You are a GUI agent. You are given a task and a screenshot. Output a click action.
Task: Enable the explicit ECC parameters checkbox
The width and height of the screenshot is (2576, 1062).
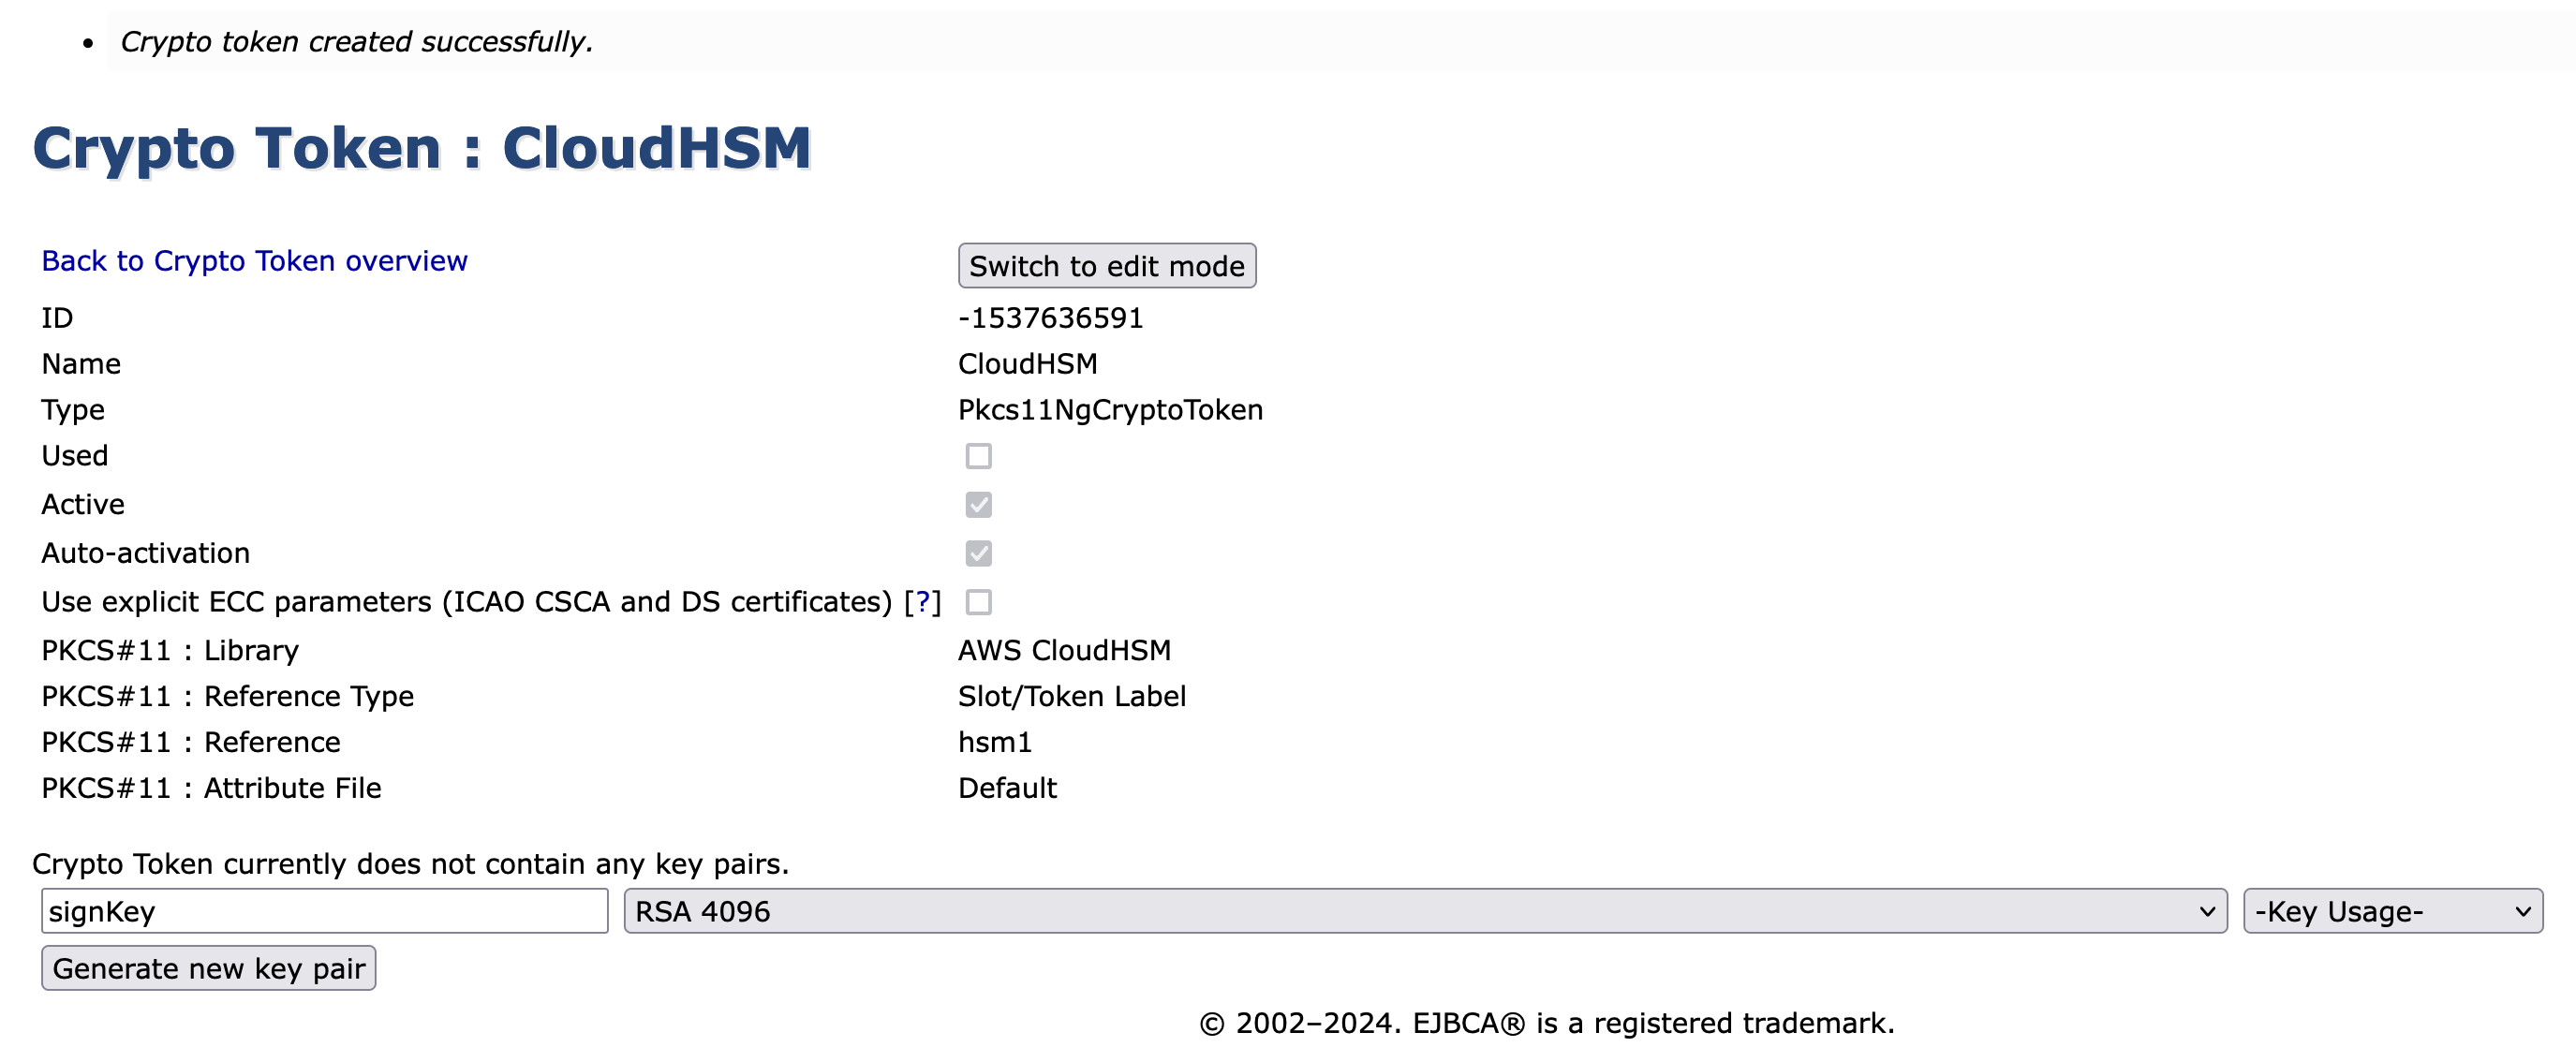point(978,602)
